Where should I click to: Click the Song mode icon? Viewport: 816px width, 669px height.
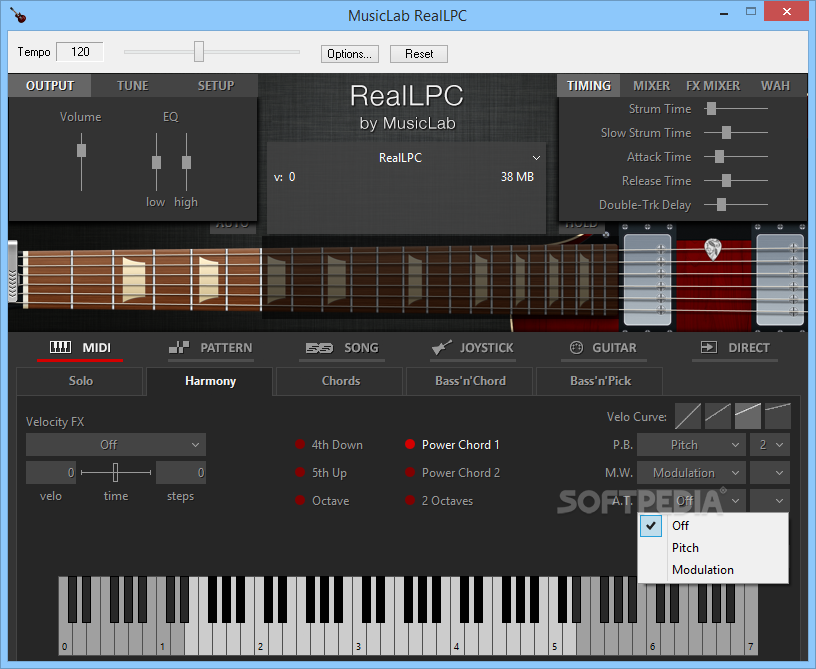tap(319, 348)
